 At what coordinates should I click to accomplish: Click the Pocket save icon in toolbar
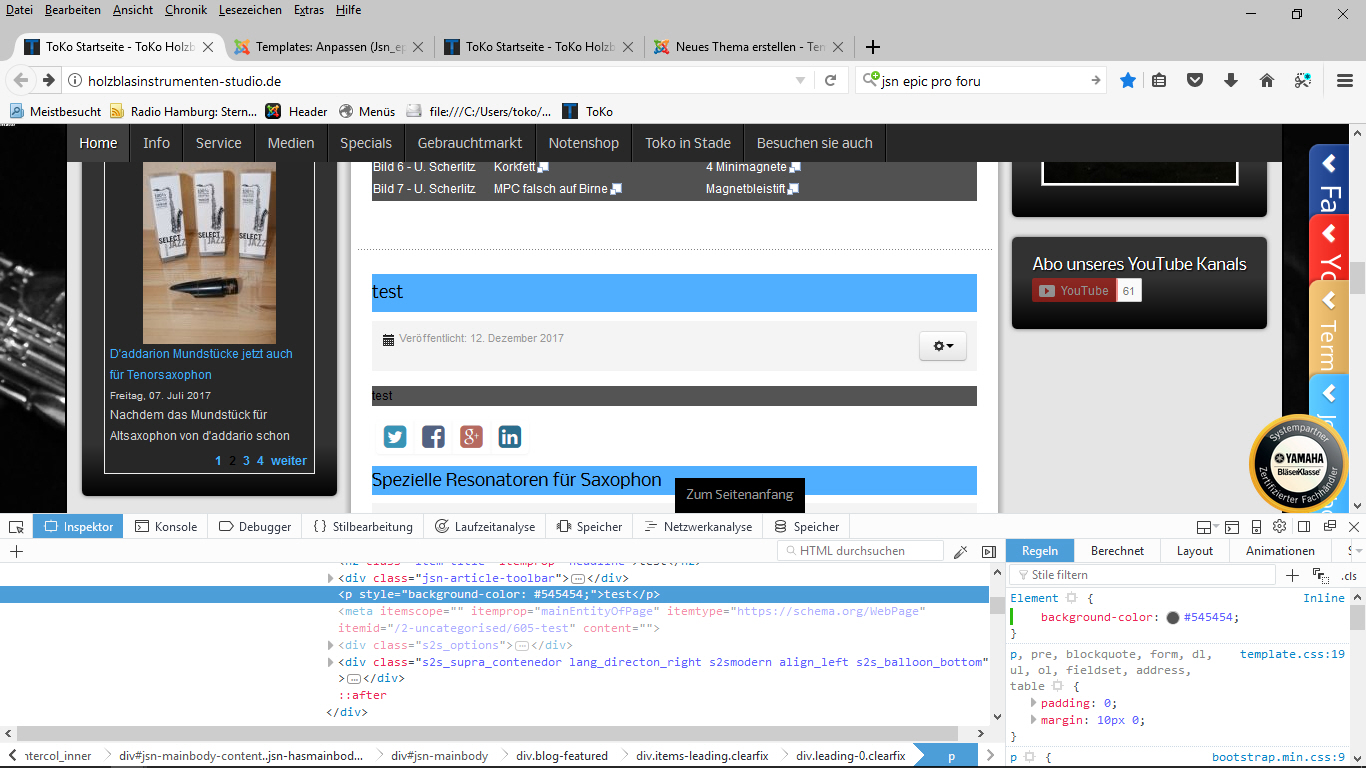tap(1195, 80)
